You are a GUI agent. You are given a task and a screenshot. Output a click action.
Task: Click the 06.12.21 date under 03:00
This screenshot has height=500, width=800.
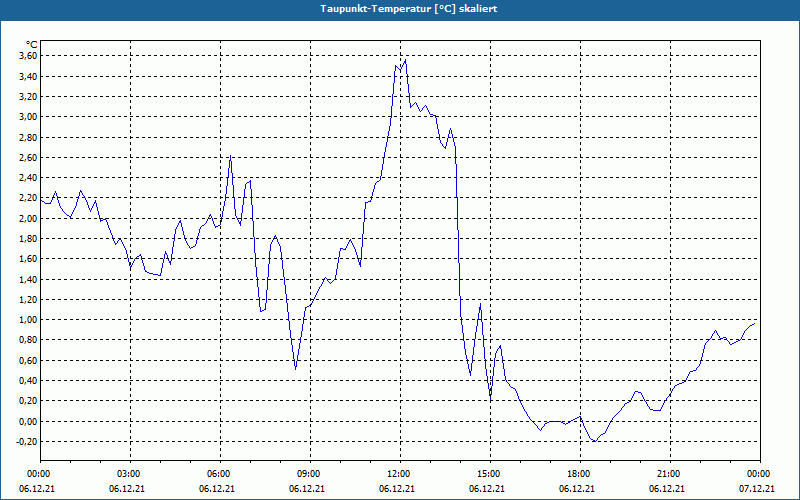coord(127,489)
